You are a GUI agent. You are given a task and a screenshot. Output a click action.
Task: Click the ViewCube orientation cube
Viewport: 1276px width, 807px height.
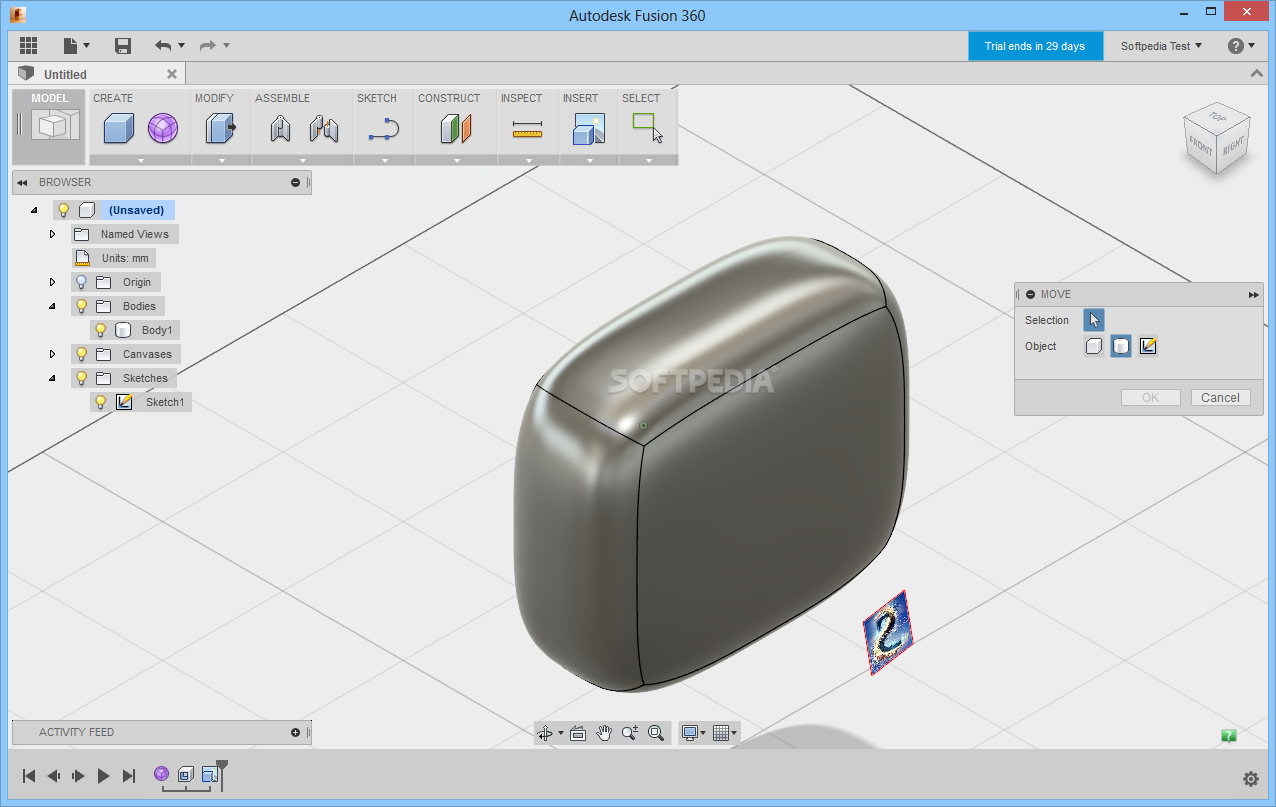point(1217,138)
